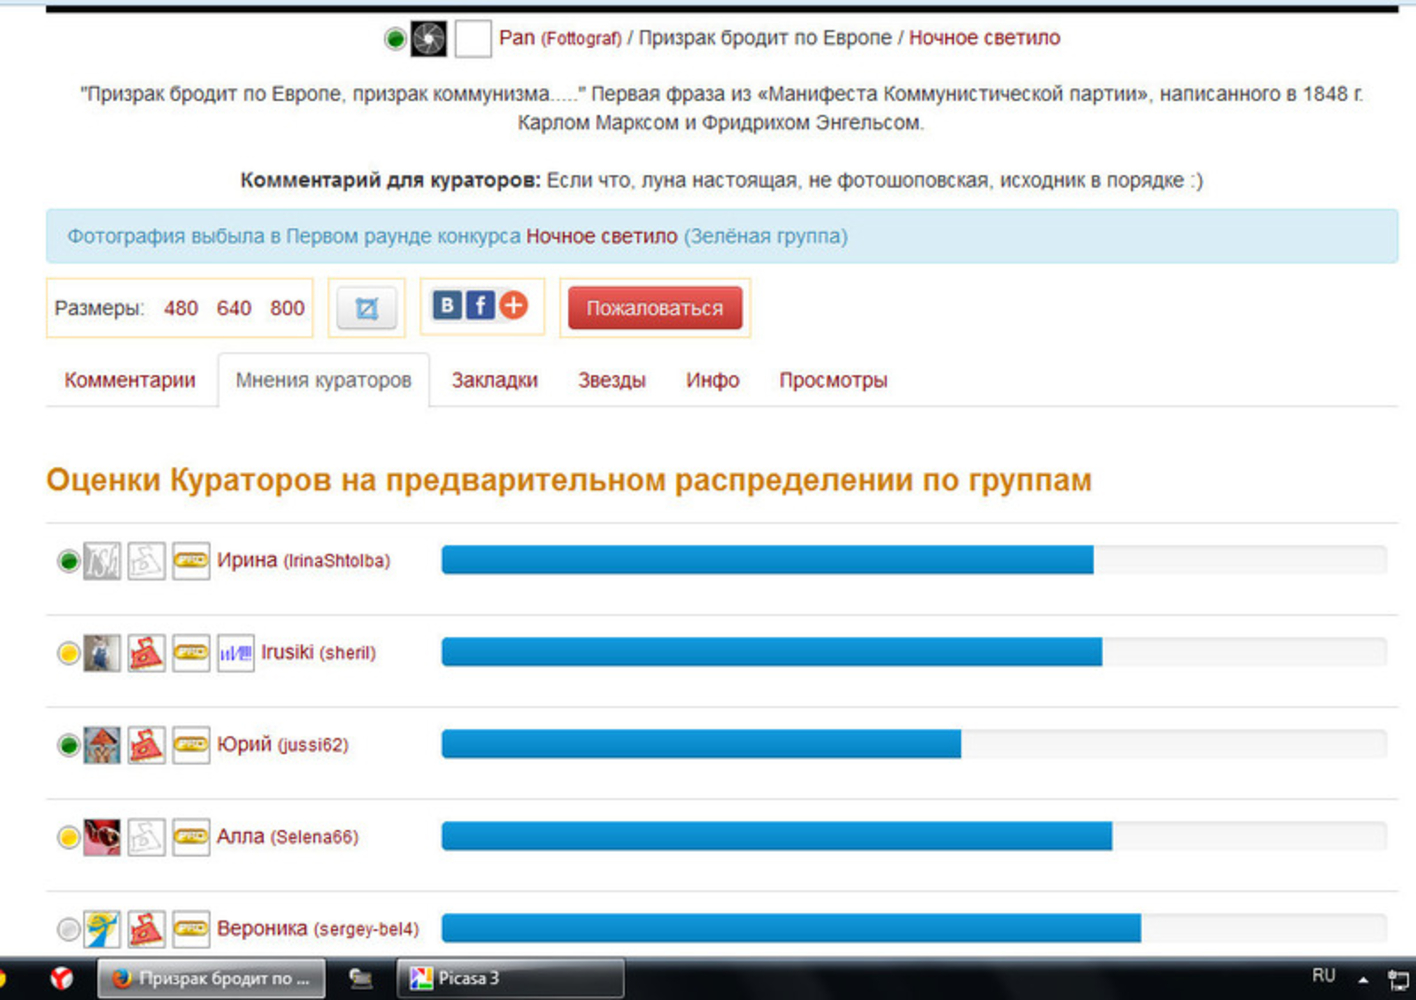Click the VKontakte share icon

tap(447, 306)
